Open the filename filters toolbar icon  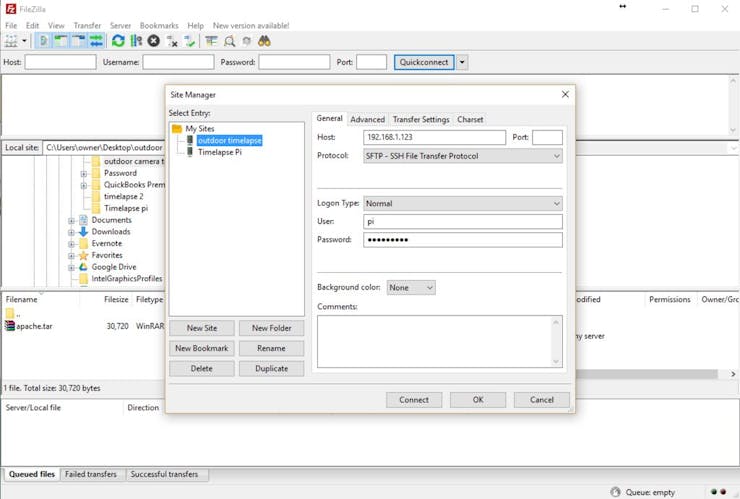211,41
